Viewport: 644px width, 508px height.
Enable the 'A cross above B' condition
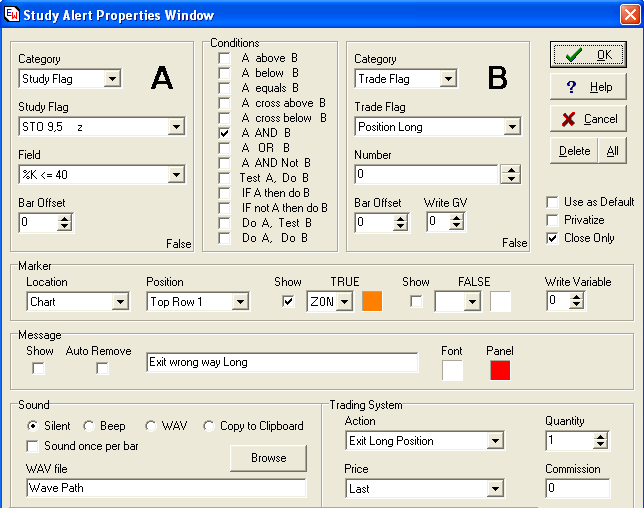pos(225,103)
